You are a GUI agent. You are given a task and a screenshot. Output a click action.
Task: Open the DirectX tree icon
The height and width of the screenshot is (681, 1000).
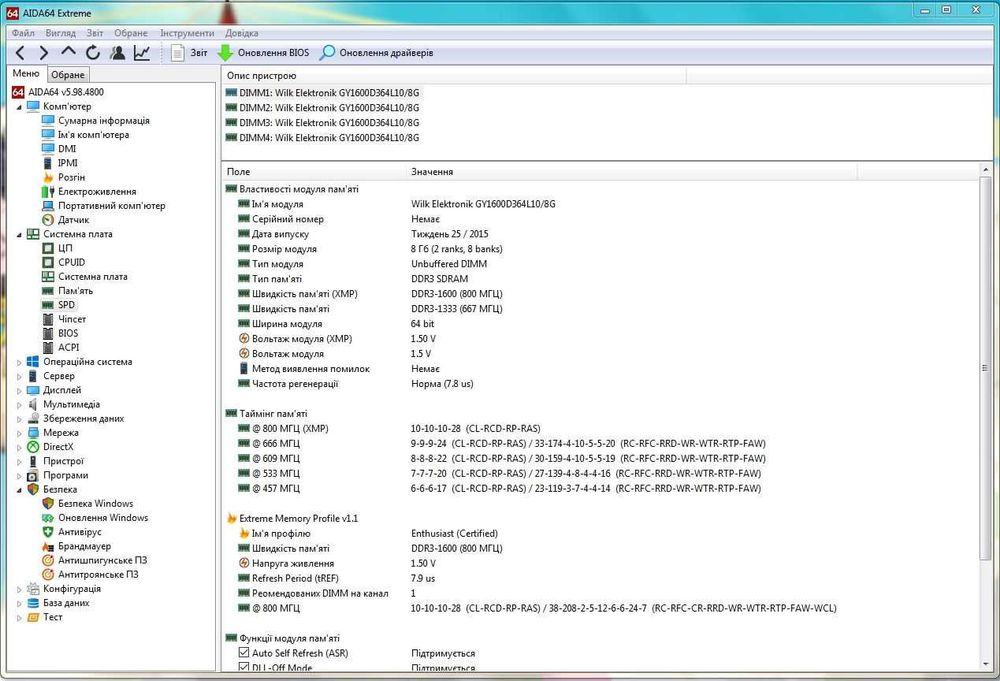33,447
